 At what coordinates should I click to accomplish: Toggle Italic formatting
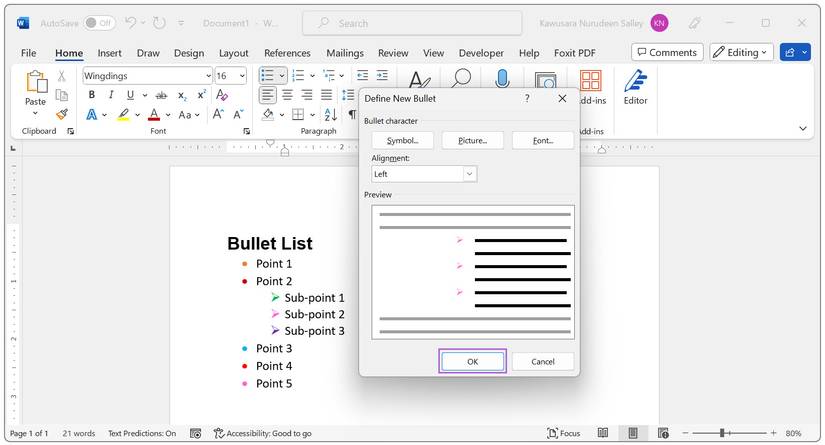(x=110, y=95)
